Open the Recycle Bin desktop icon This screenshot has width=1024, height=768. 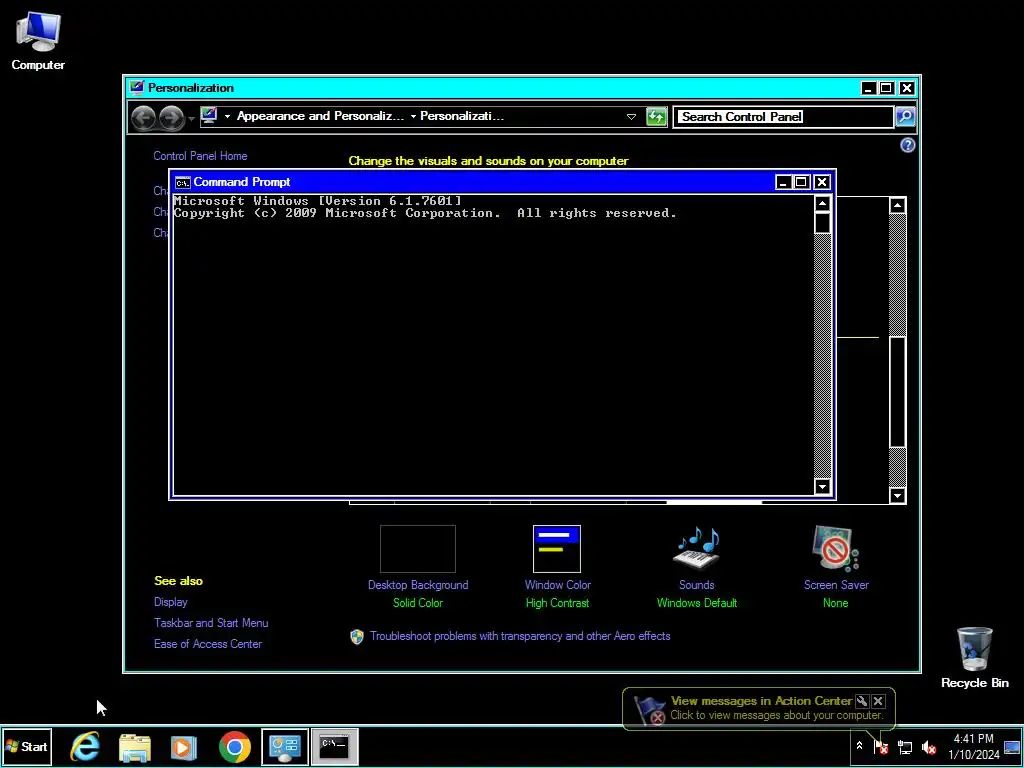pos(974,658)
